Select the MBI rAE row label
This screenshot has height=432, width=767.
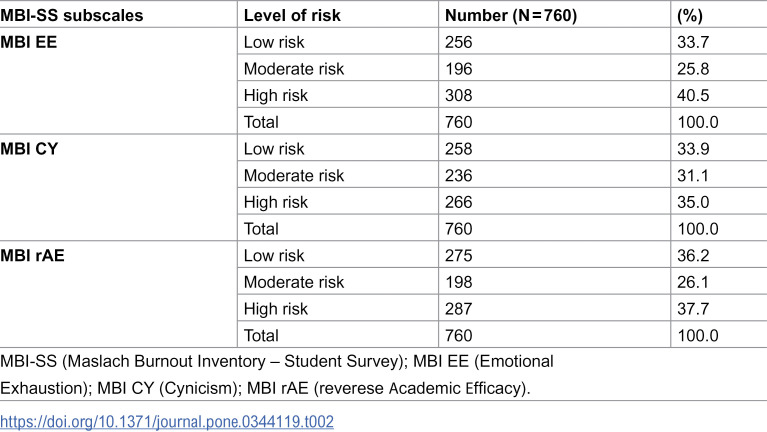pyautogui.click(x=32, y=255)
